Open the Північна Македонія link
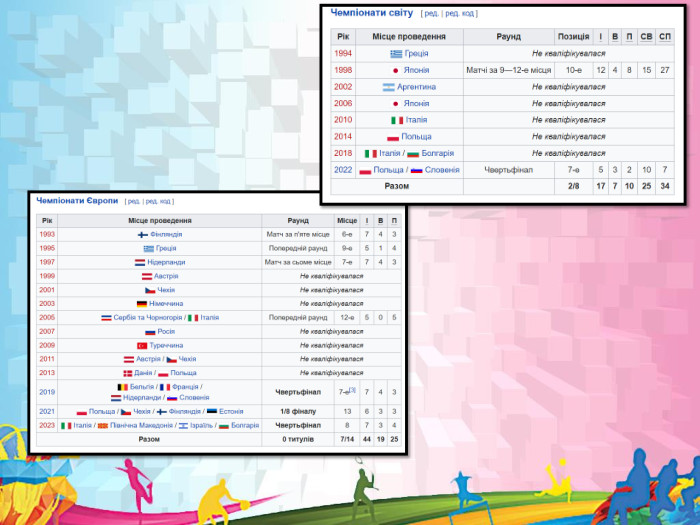Screen dimensions: 700x525 (139, 425)
